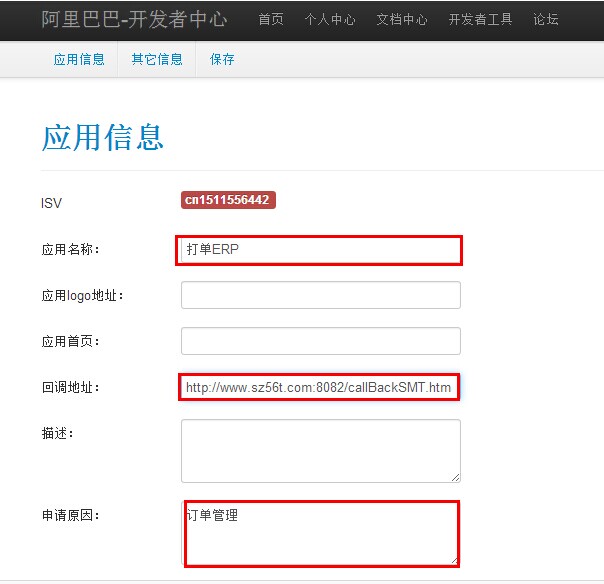Image resolution: width=604 pixels, height=584 pixels.
Task: Open 个人中心 from the navbar
Action: tap(330, 20)
